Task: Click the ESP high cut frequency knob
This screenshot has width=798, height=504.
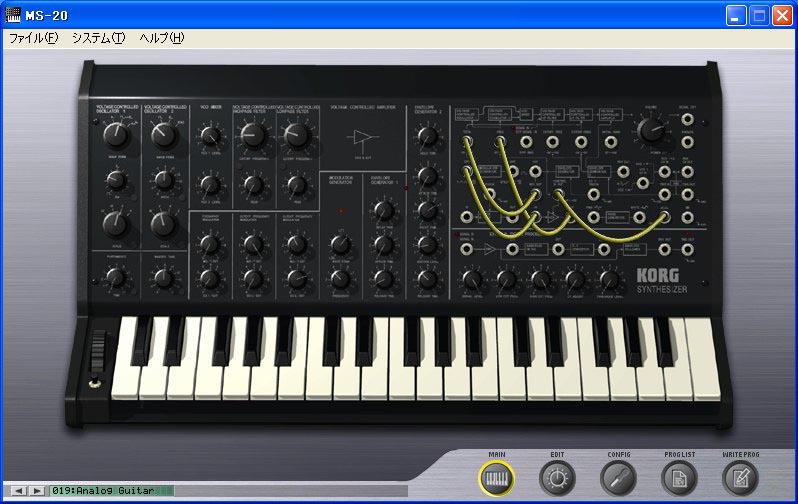Action: (541, 279)
